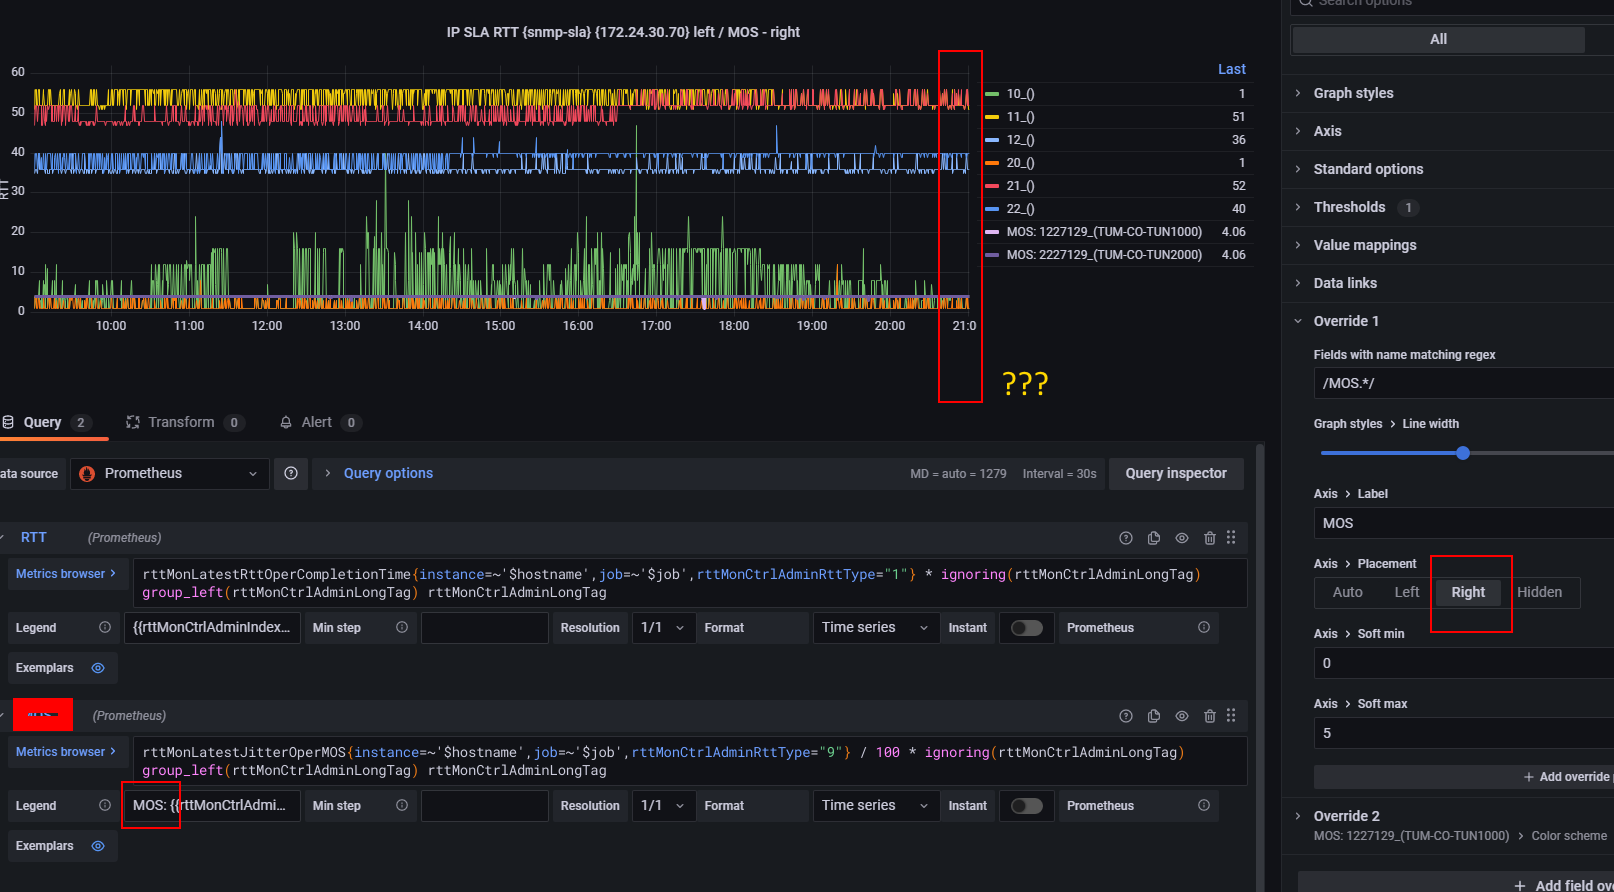Viewport: 1614px width, 892px height.
Task: Click the Transform tab icon
Action: coord(133,423)
